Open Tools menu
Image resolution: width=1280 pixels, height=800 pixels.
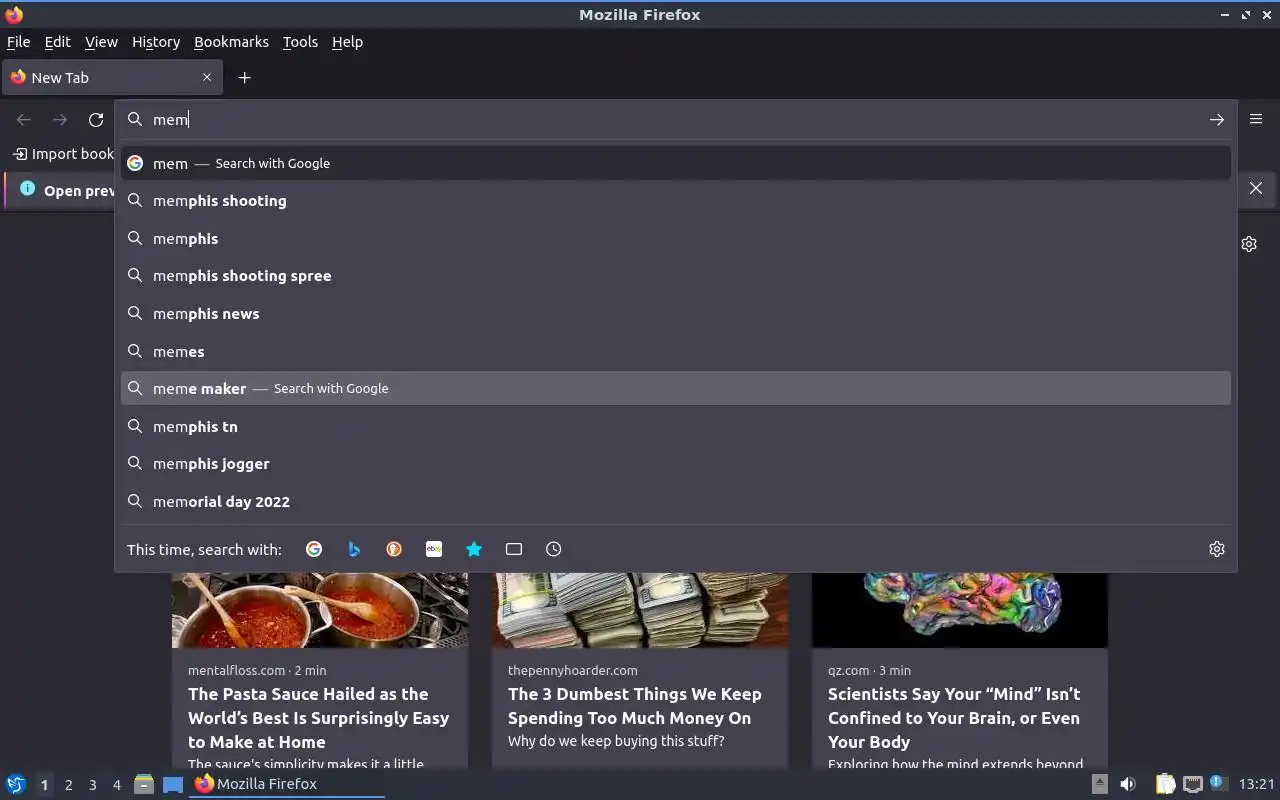tap(300, 42)
